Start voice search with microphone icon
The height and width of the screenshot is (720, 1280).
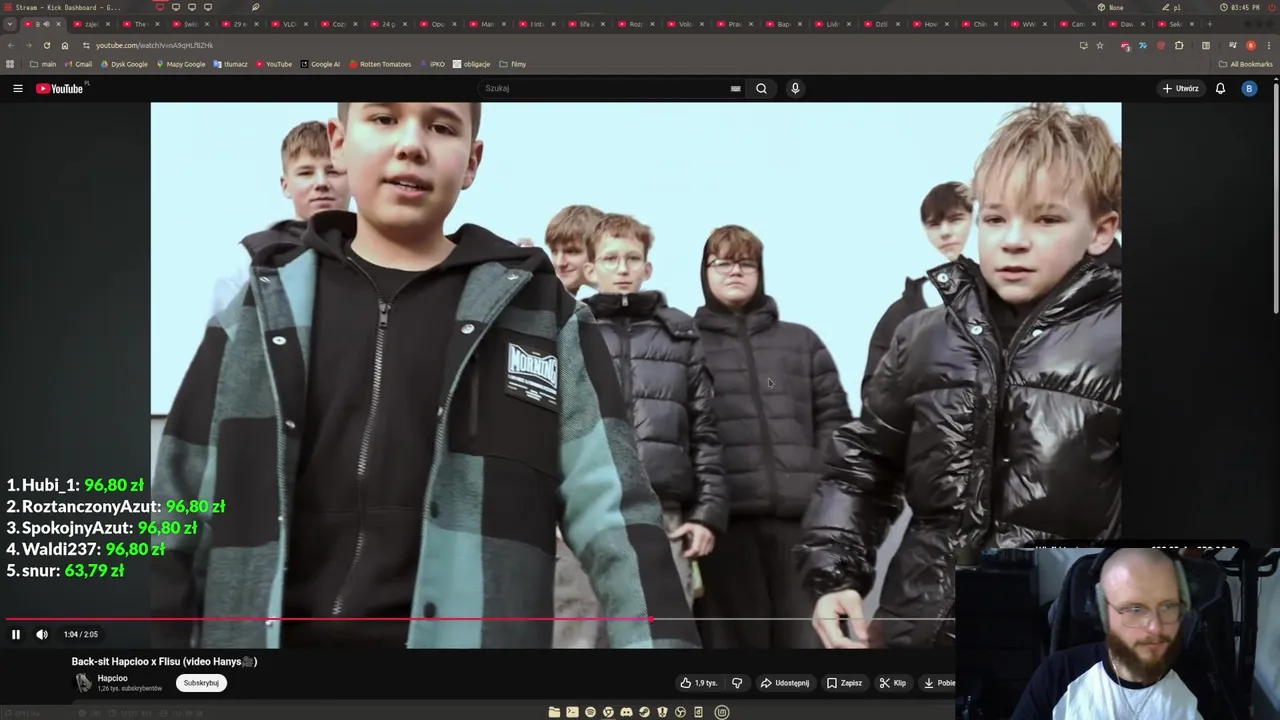click(x=795, y=88)
